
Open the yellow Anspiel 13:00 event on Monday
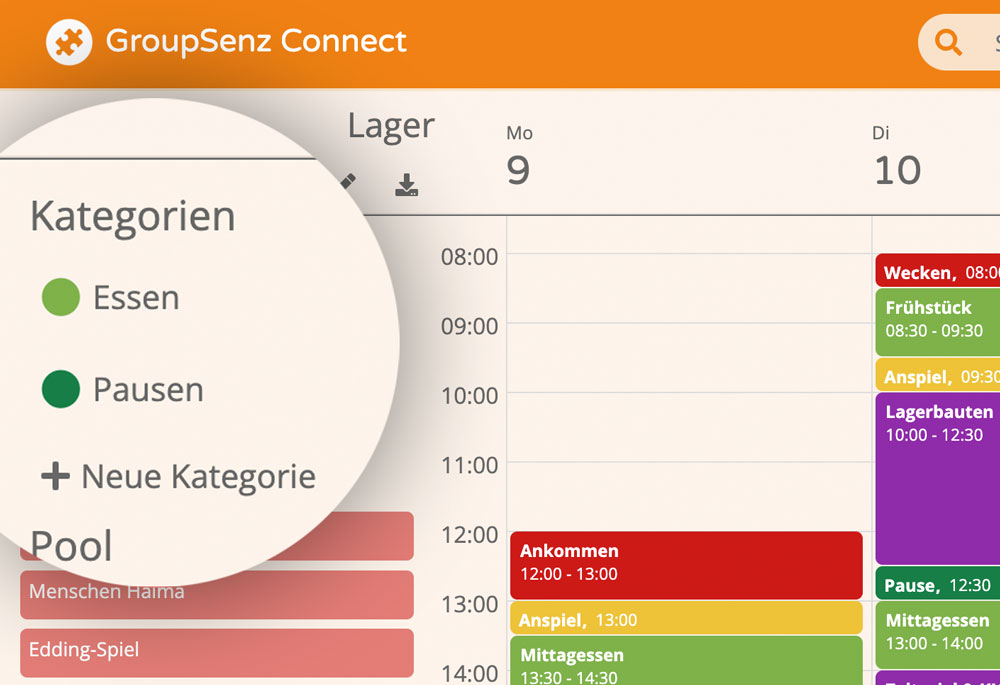coord(686,618)
